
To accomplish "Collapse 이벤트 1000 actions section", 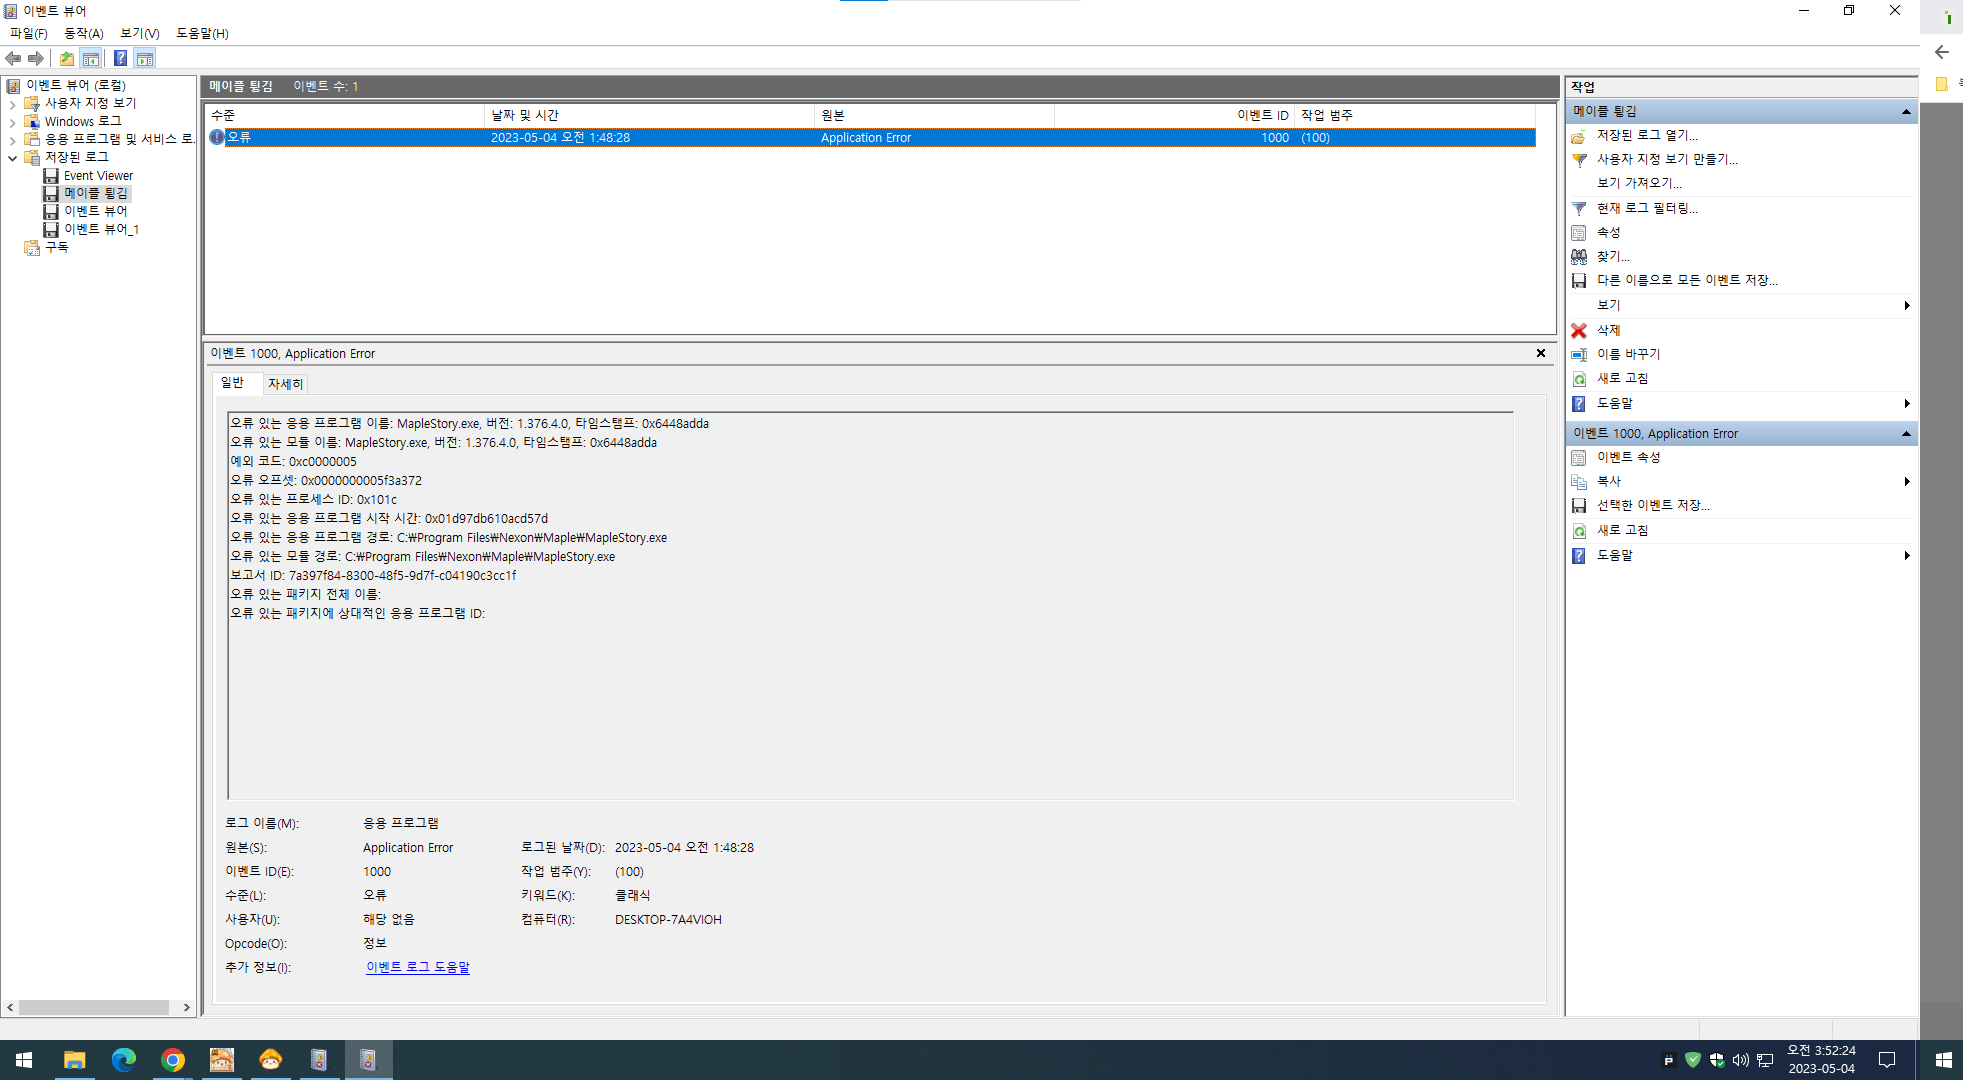I will coord(1906,433).
